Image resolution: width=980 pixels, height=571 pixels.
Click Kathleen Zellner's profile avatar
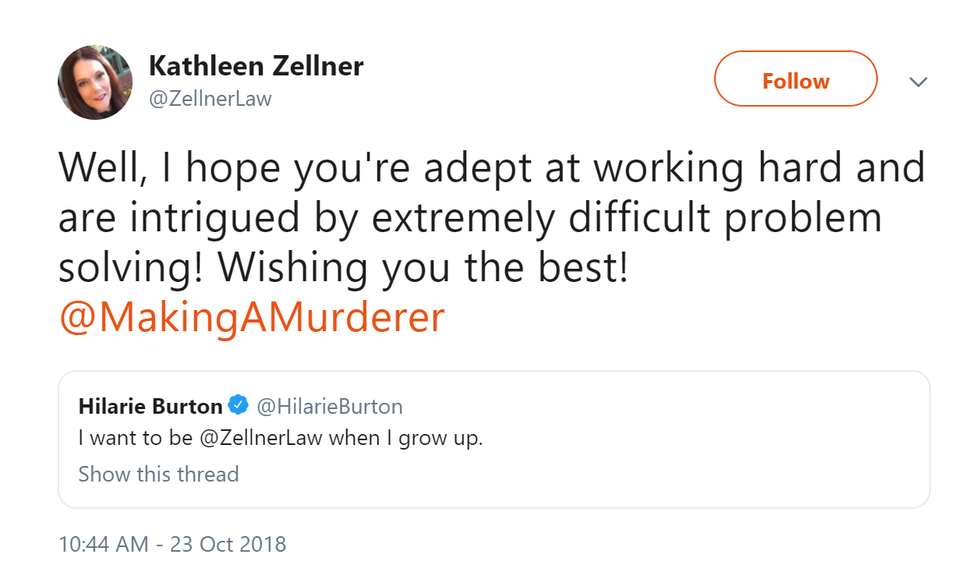click(x=96, y=83)
